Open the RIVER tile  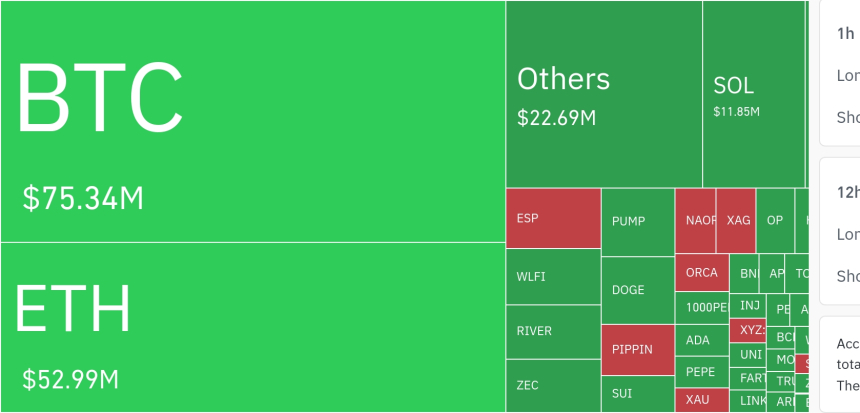(x=552, y=331)
